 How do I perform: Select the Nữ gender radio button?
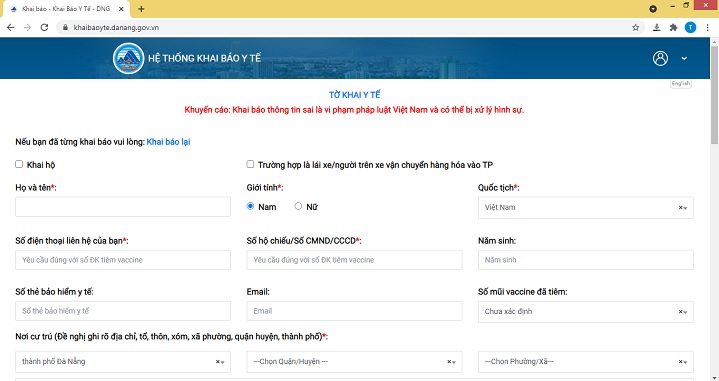tap(298, 206)
